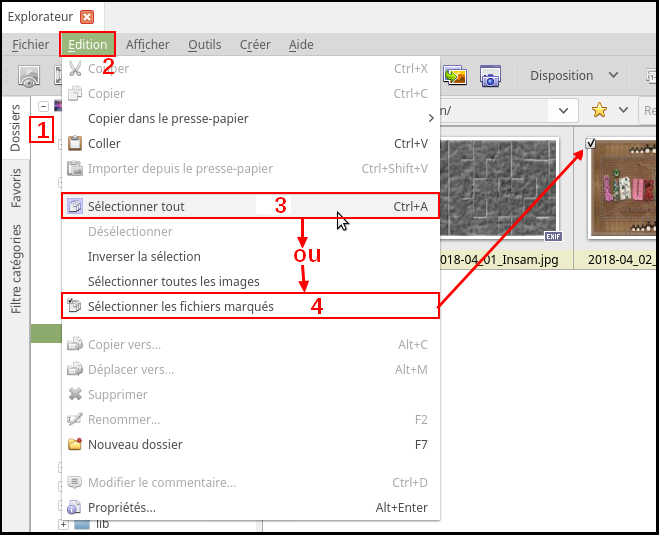The width and height of the screenshot is (659, 535).
Task: Click the screen capture camera icon
Action: click(490, 76)
